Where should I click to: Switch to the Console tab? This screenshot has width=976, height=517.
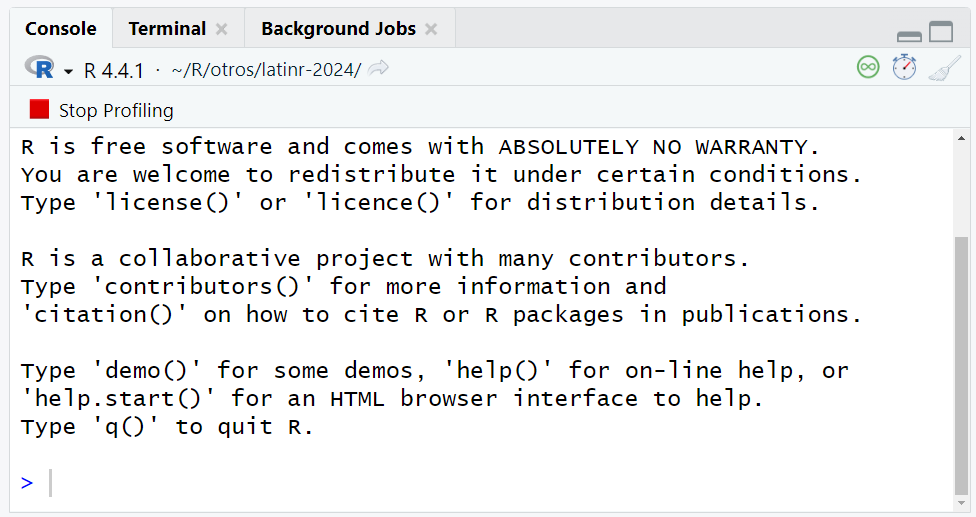tap(61, 29)
